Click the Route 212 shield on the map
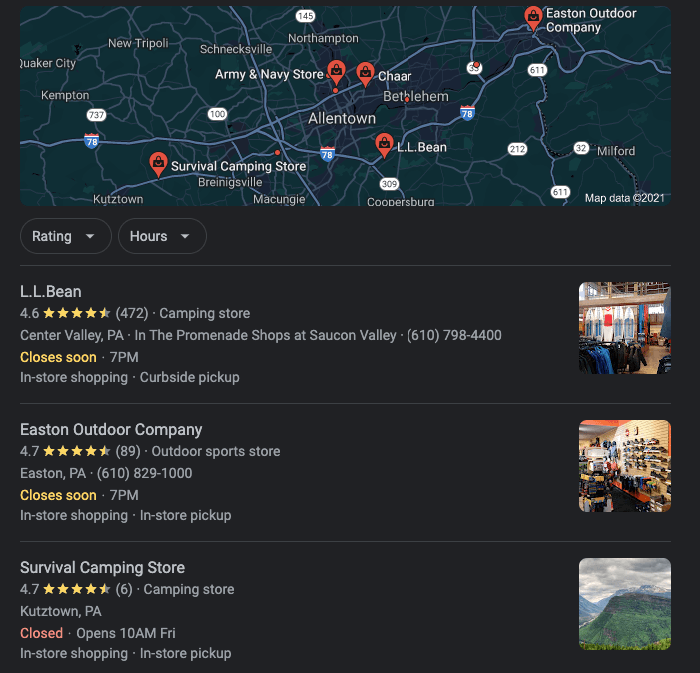 coord(517,149)
